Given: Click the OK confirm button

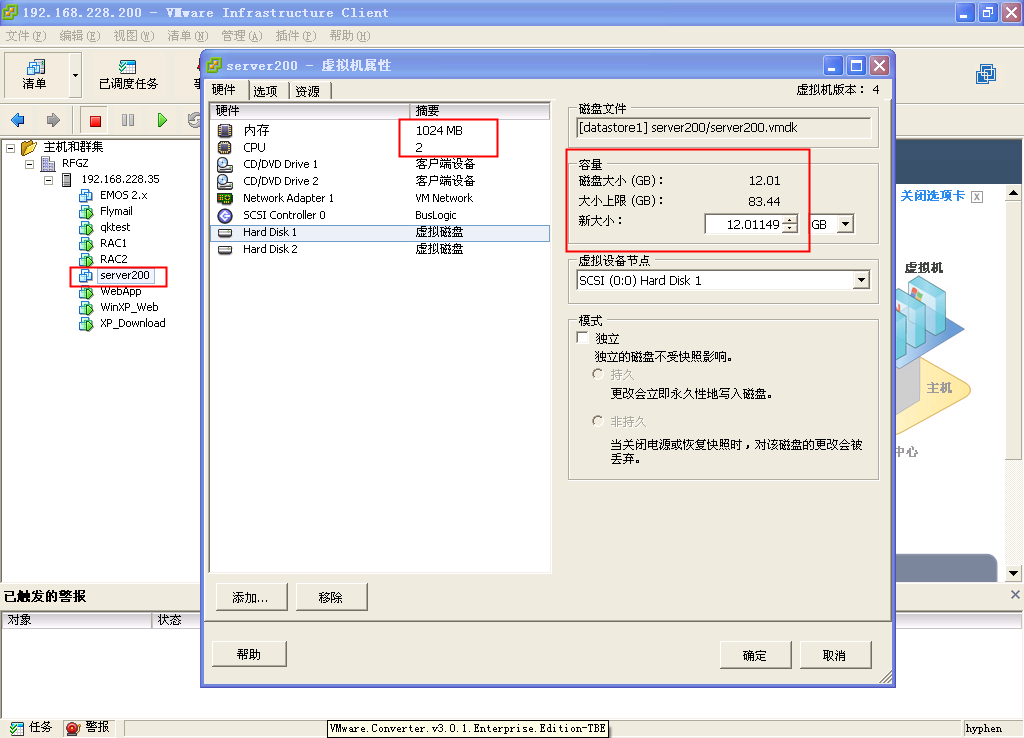Looking at the screenshot, I should pos(755,655).
